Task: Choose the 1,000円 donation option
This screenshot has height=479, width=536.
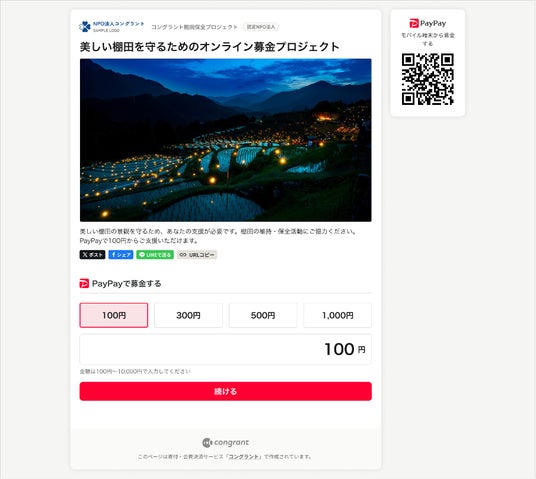Action: coord(337,315)
